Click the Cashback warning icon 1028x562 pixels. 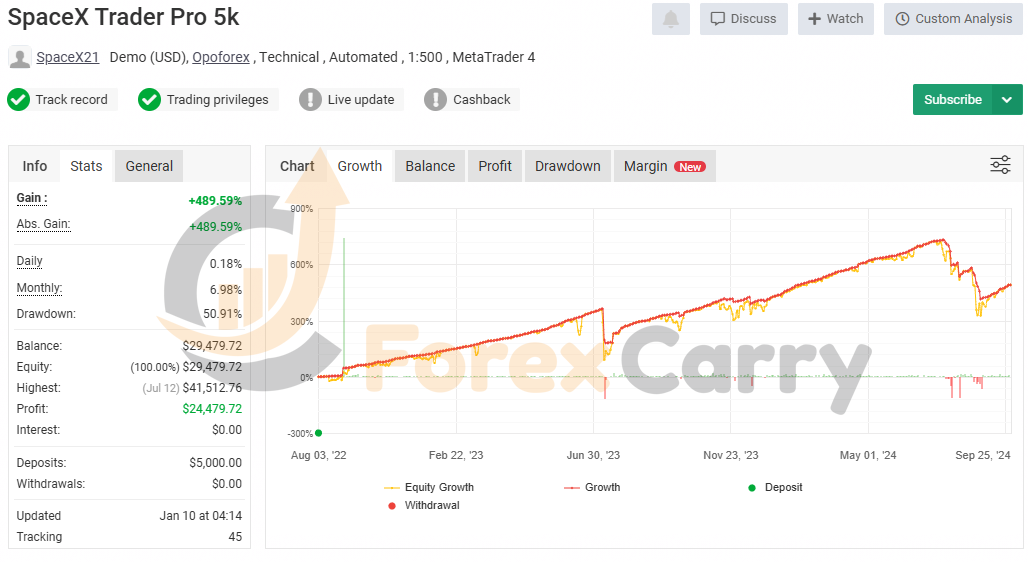point(435,100)
